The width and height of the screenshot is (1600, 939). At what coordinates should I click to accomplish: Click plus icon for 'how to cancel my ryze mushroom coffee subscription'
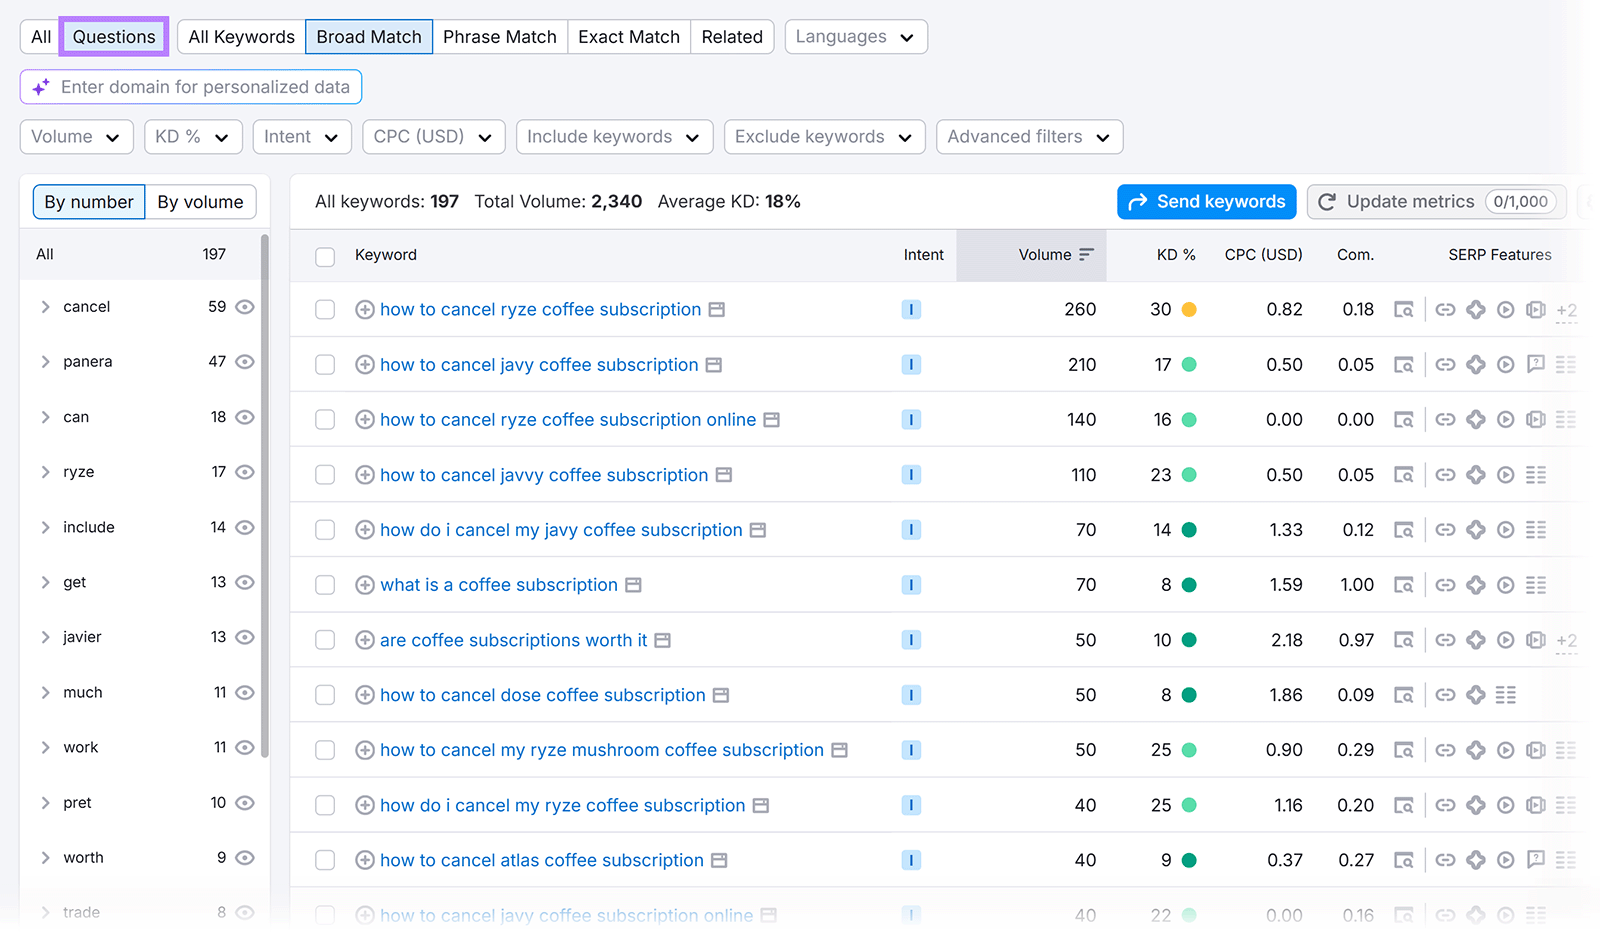pos(365,750)
